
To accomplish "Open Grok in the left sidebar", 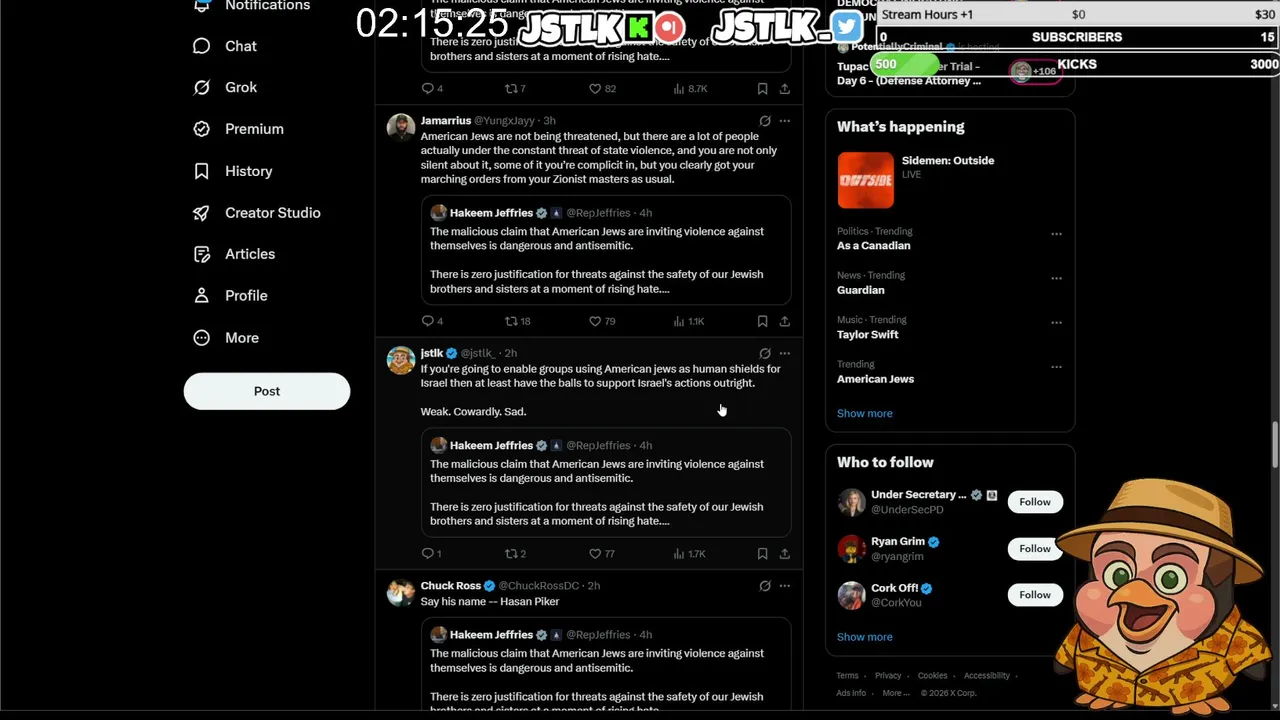I will [225, 87].
